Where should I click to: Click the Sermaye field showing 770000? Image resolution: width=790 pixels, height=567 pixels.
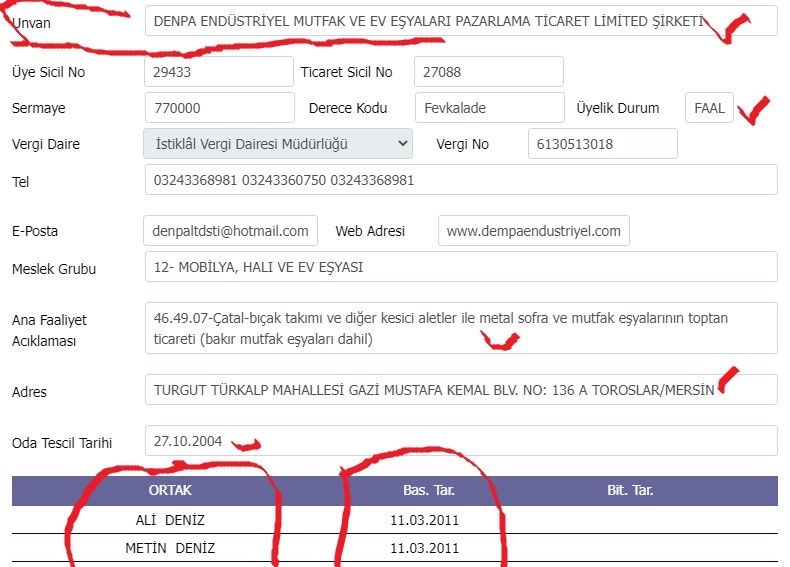click(220, 107)
